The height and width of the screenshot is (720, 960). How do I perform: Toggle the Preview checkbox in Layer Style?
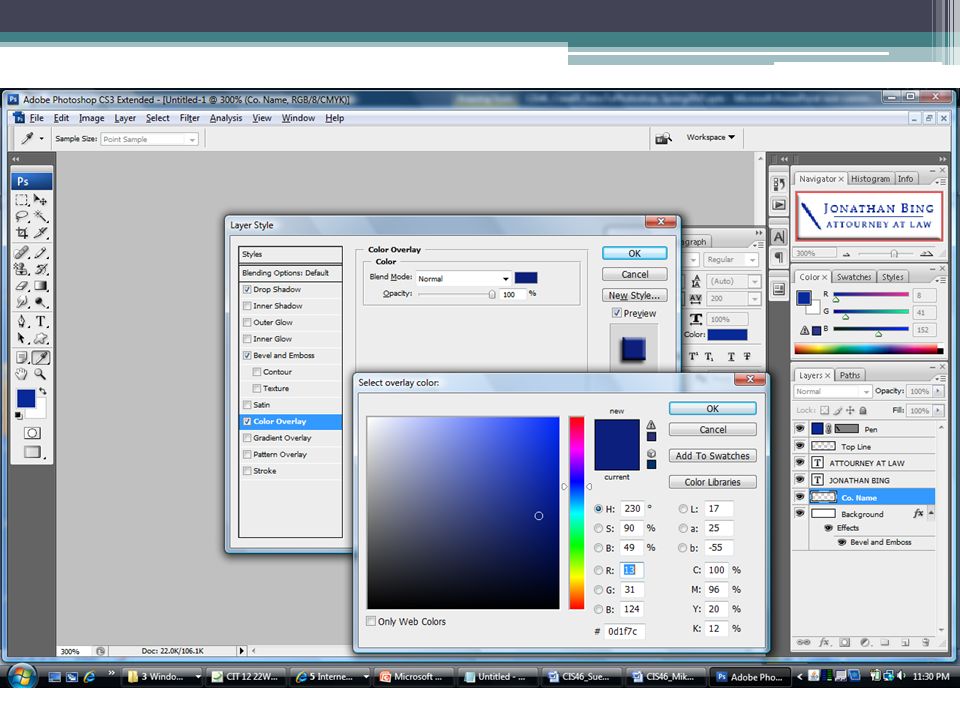617,313
